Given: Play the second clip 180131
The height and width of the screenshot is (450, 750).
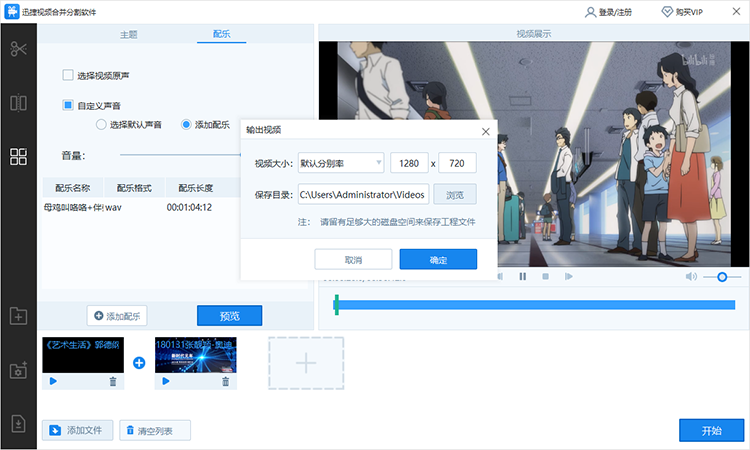Looking at the screenshot, I should [165, 381].
